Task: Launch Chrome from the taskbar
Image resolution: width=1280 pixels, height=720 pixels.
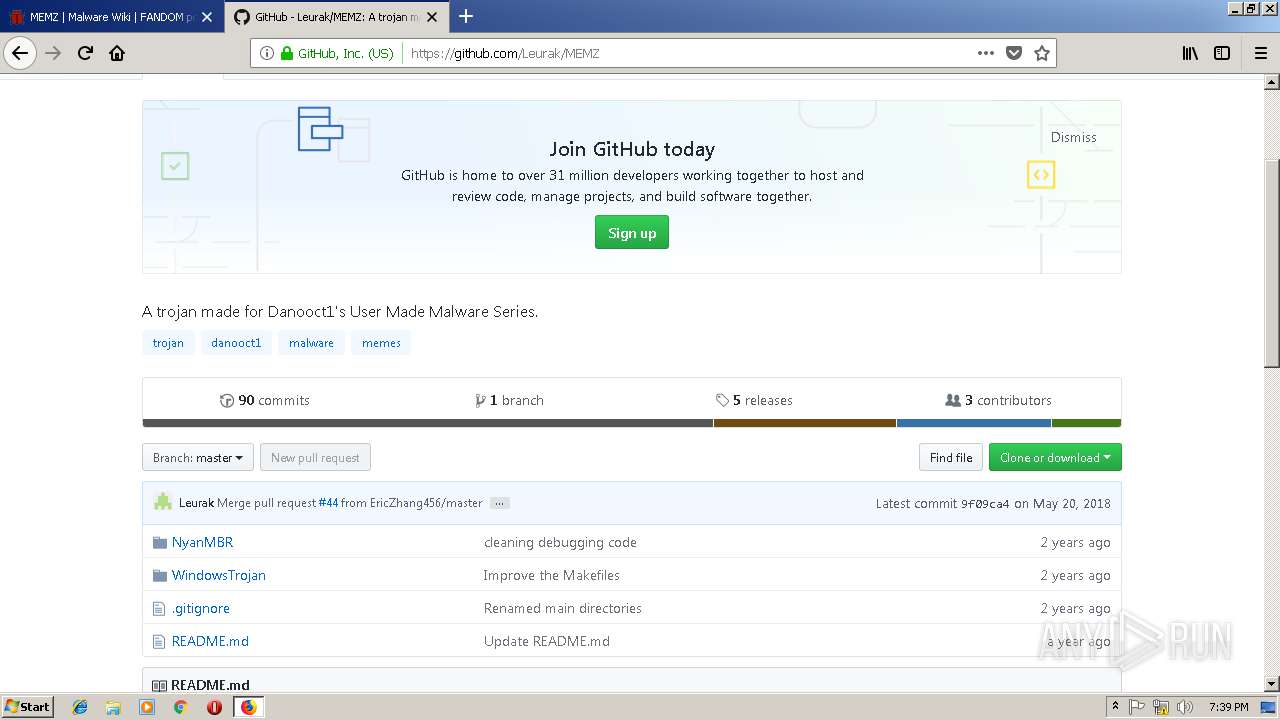Action: click(181, 707)
